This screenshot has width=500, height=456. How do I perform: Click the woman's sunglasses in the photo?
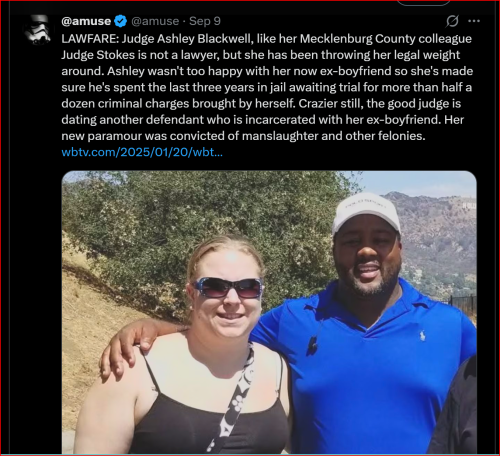228,287
